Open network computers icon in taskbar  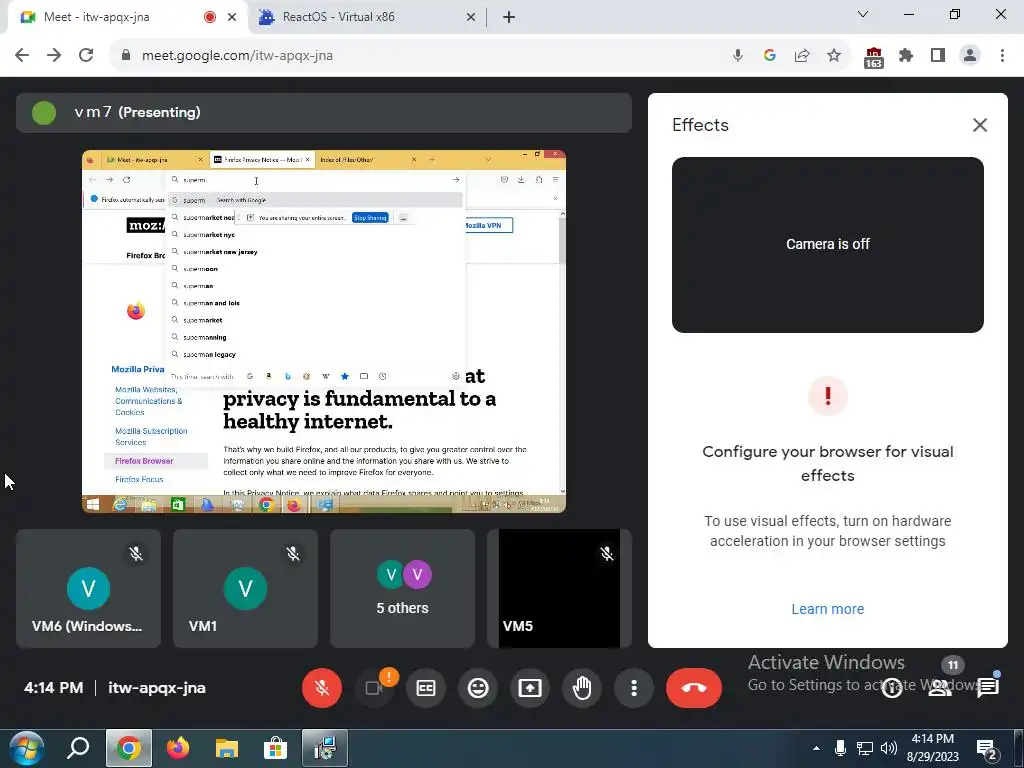pyautogui.click(x=325, y=748)
